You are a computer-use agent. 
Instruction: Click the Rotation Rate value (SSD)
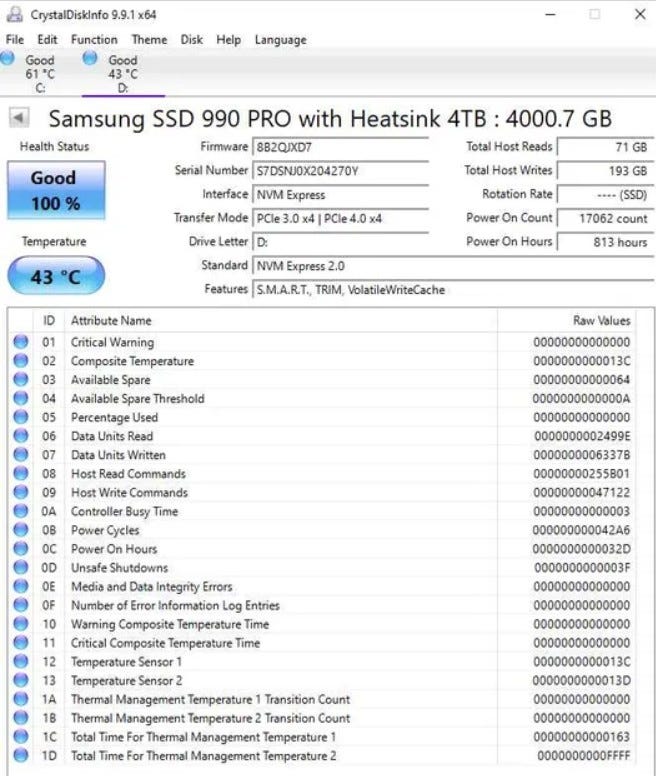click(605, 194)
